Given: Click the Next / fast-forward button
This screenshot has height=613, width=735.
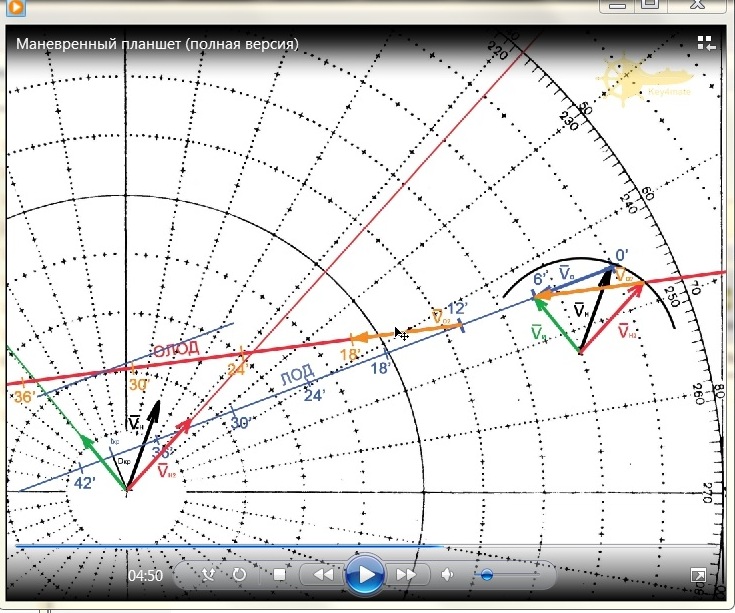Looking at the screenshot, I should [x=406, y=575].
